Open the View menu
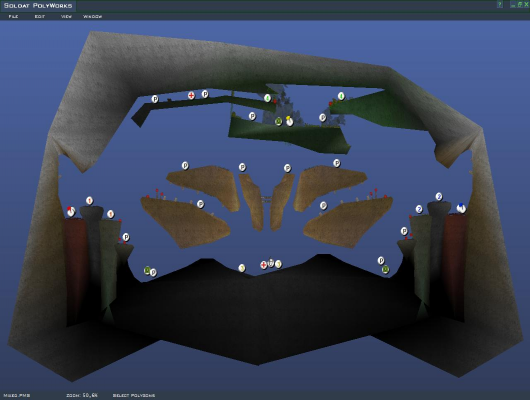 pyautogui.click(x=66, y=16)
